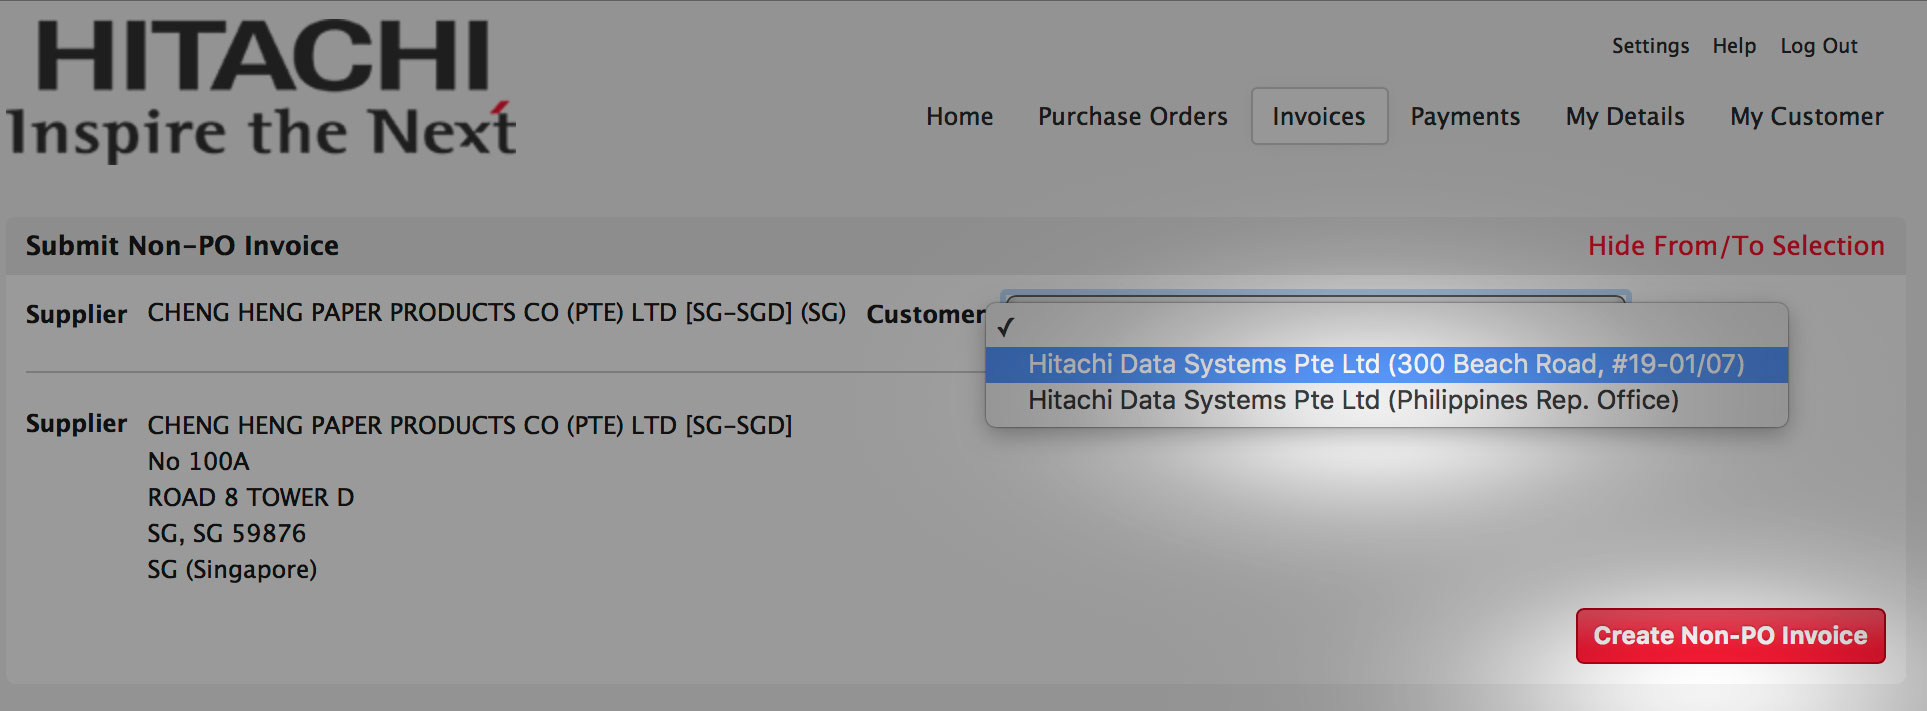Click the ROAD 8 TOWER D address line
1927x711 pixels.
250,498
